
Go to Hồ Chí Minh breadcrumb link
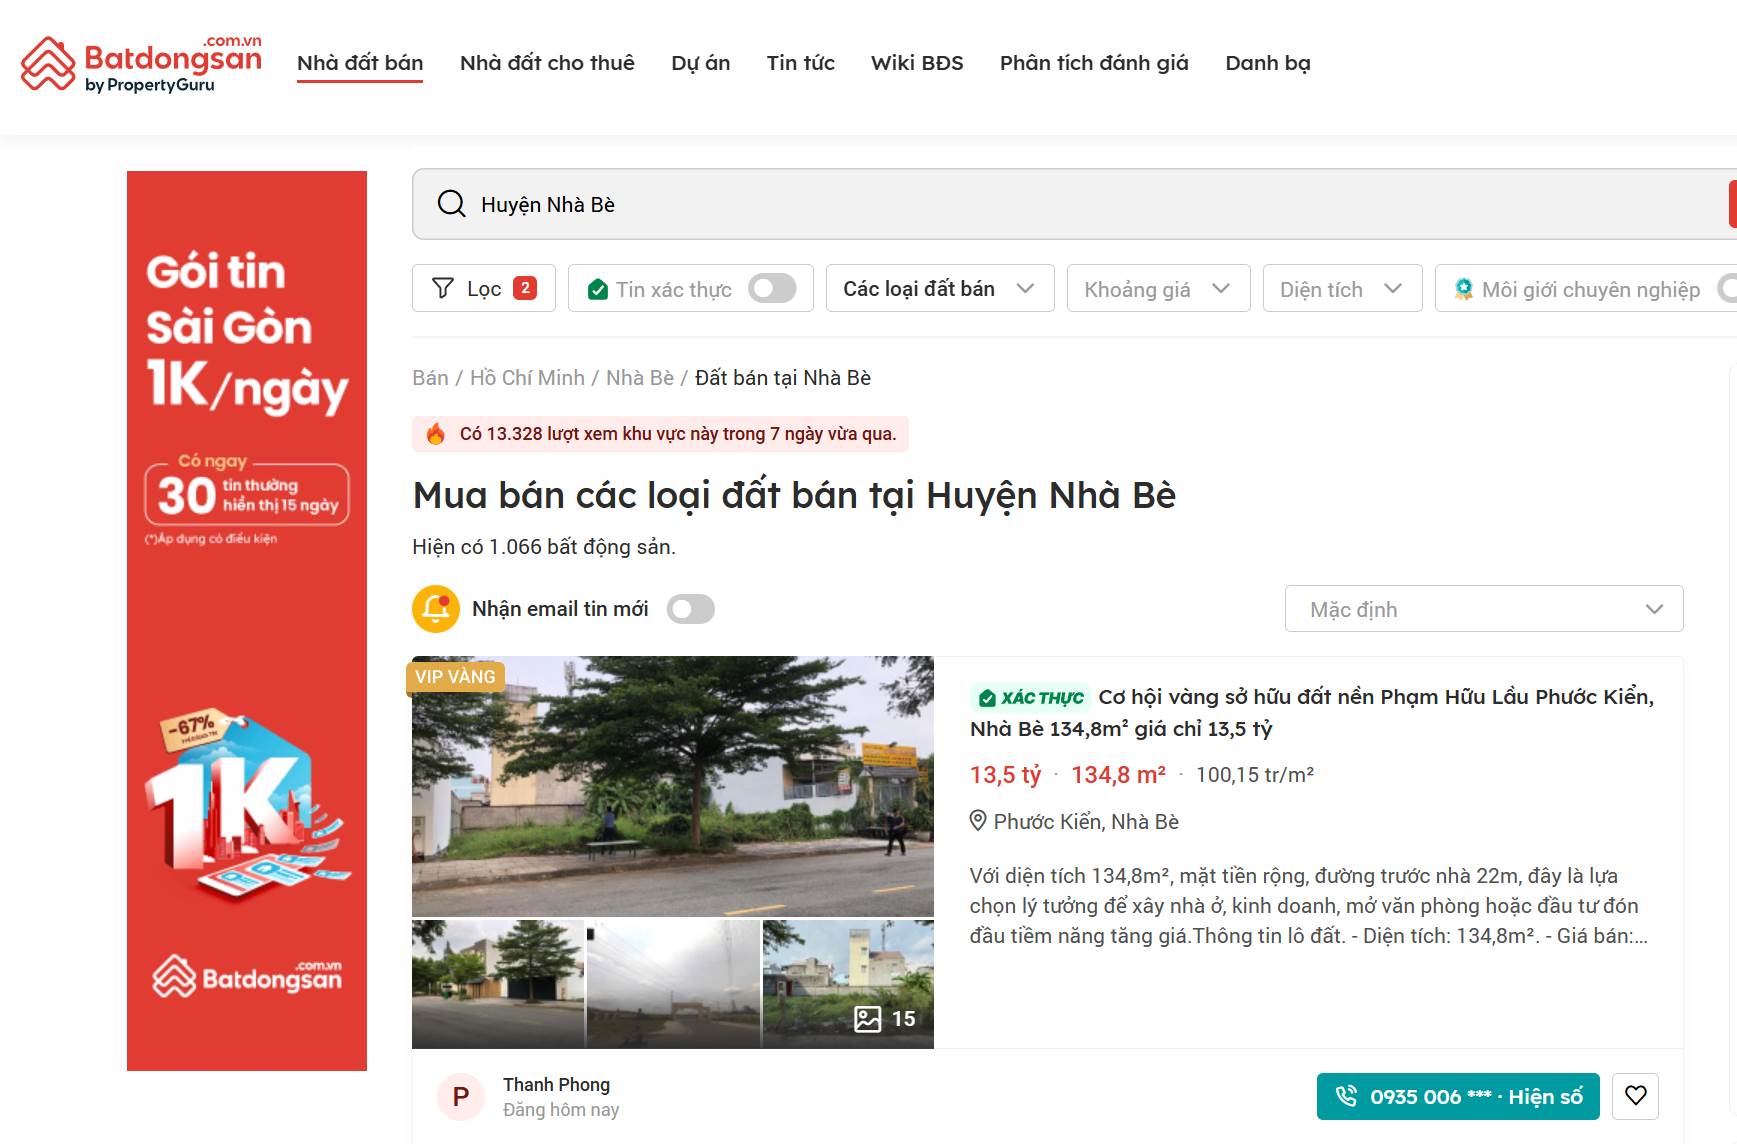pyautogui.click(x=527, y=378)
